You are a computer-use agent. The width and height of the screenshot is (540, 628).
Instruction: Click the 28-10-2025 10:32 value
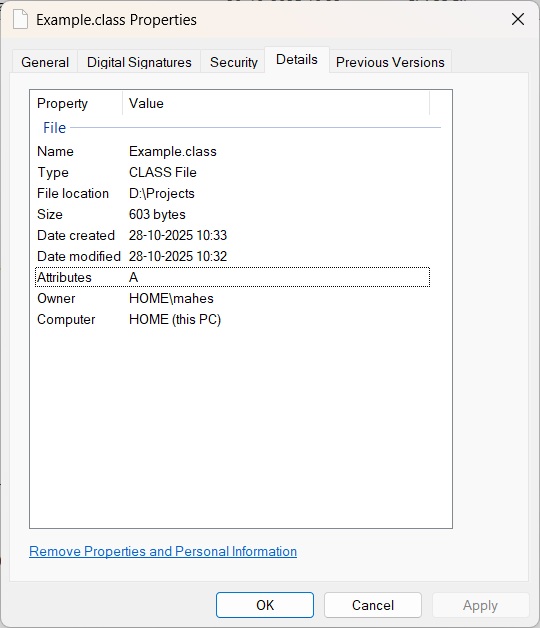(x=178, y=256)
